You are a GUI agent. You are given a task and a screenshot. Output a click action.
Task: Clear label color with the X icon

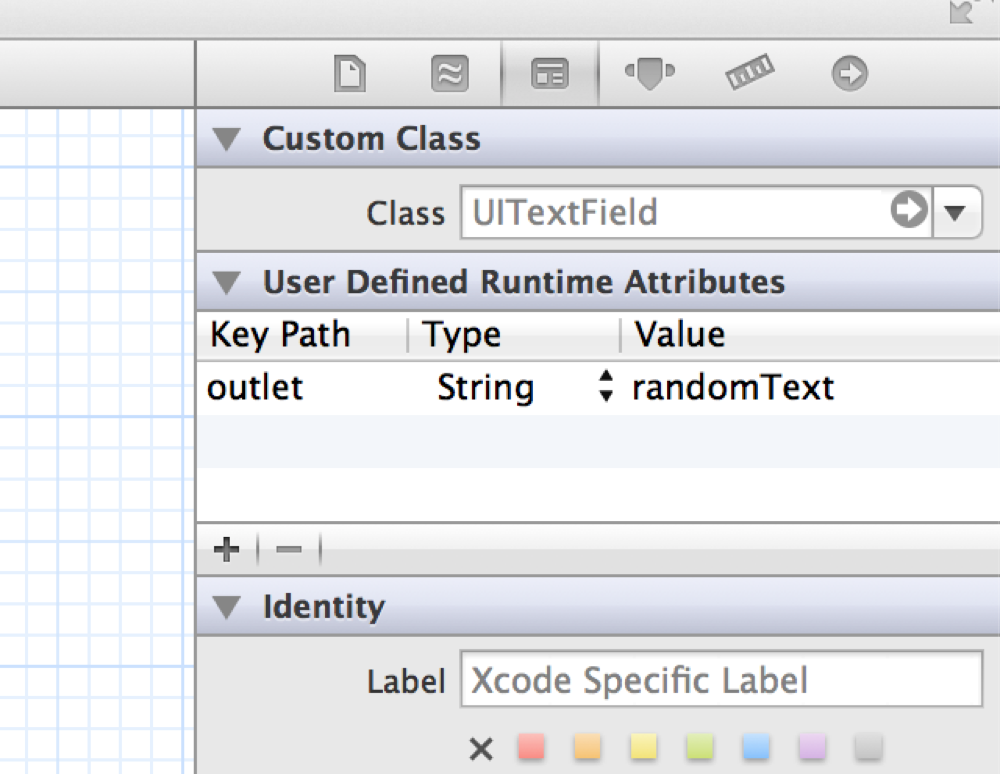point(481,748)
